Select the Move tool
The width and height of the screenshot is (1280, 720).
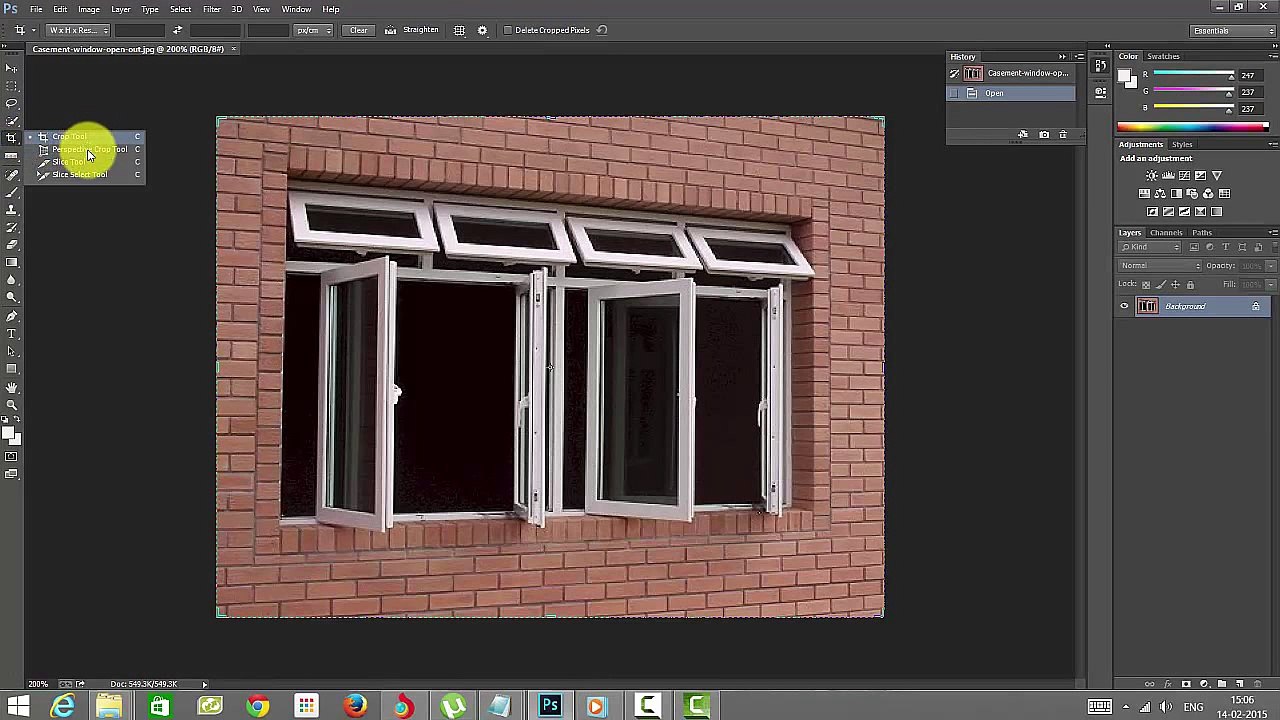point(11,68)
